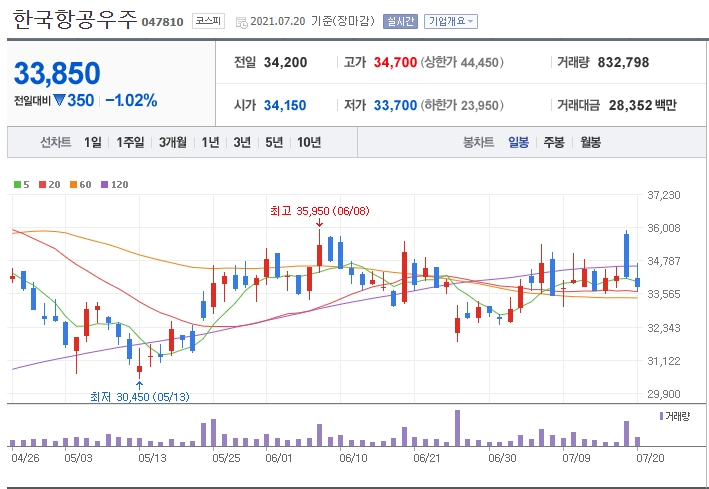Select the 1일 line chart period
The height and width of the screenshot is (489, 709).
93,142
